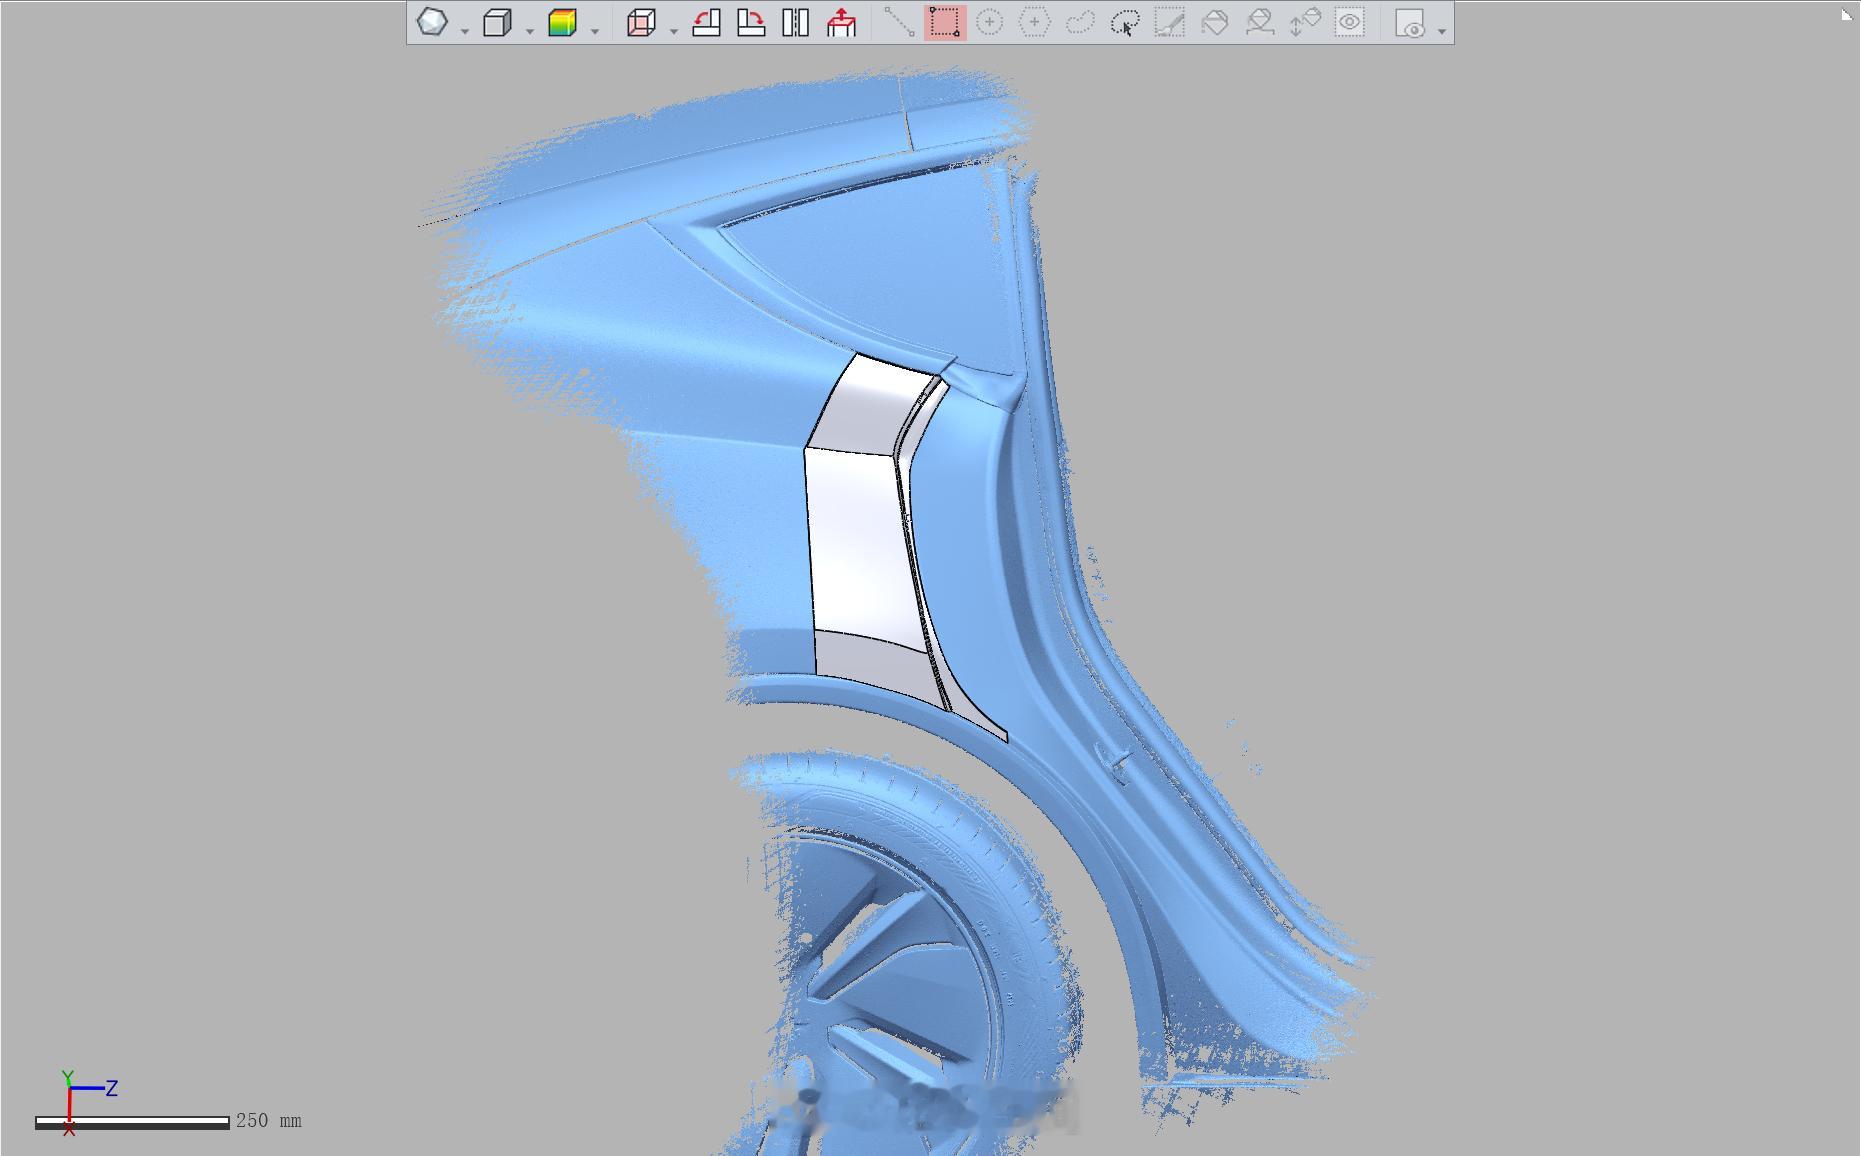Click the flip viewpoint mirror icon
Viewport: 1861px width, 1156px height.
[795, 22]
